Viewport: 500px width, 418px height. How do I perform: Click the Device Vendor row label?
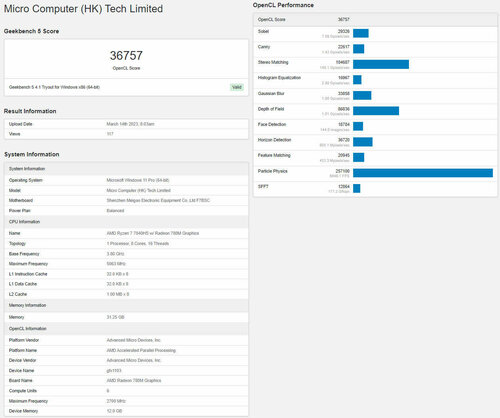click(22, 360)
